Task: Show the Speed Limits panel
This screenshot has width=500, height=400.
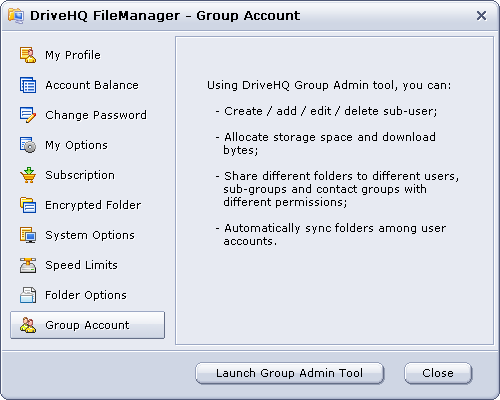Action: [81, 265]
